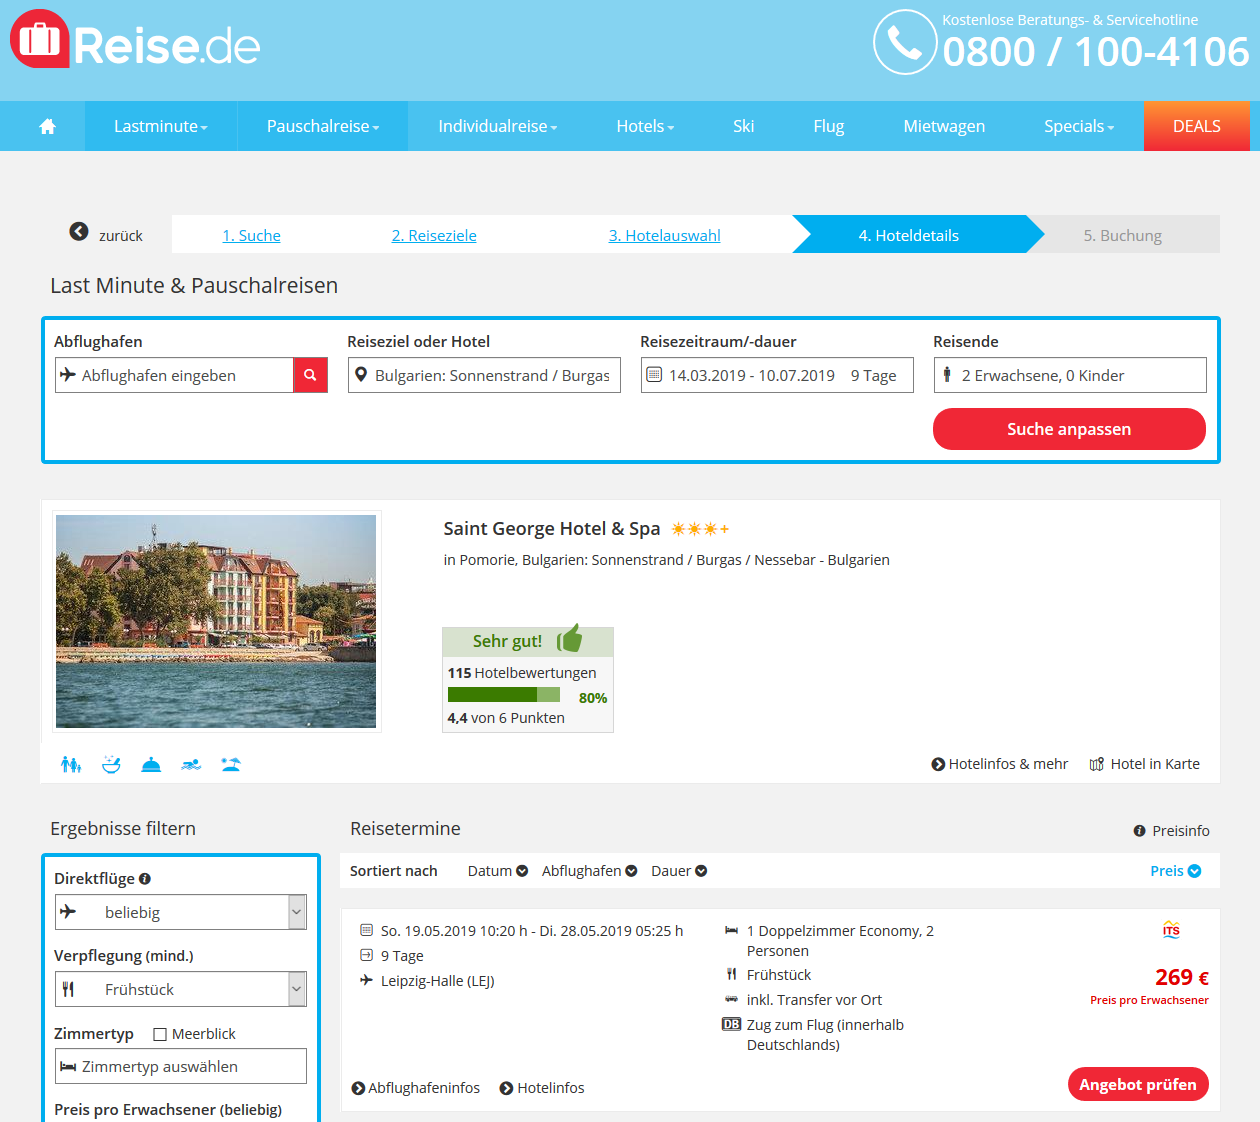Image resolution: width=1260 pixels, height=1122 pixels.
Task: Click the bed icon beside Doppelzimmer Economy
Action: coord(732,930)
